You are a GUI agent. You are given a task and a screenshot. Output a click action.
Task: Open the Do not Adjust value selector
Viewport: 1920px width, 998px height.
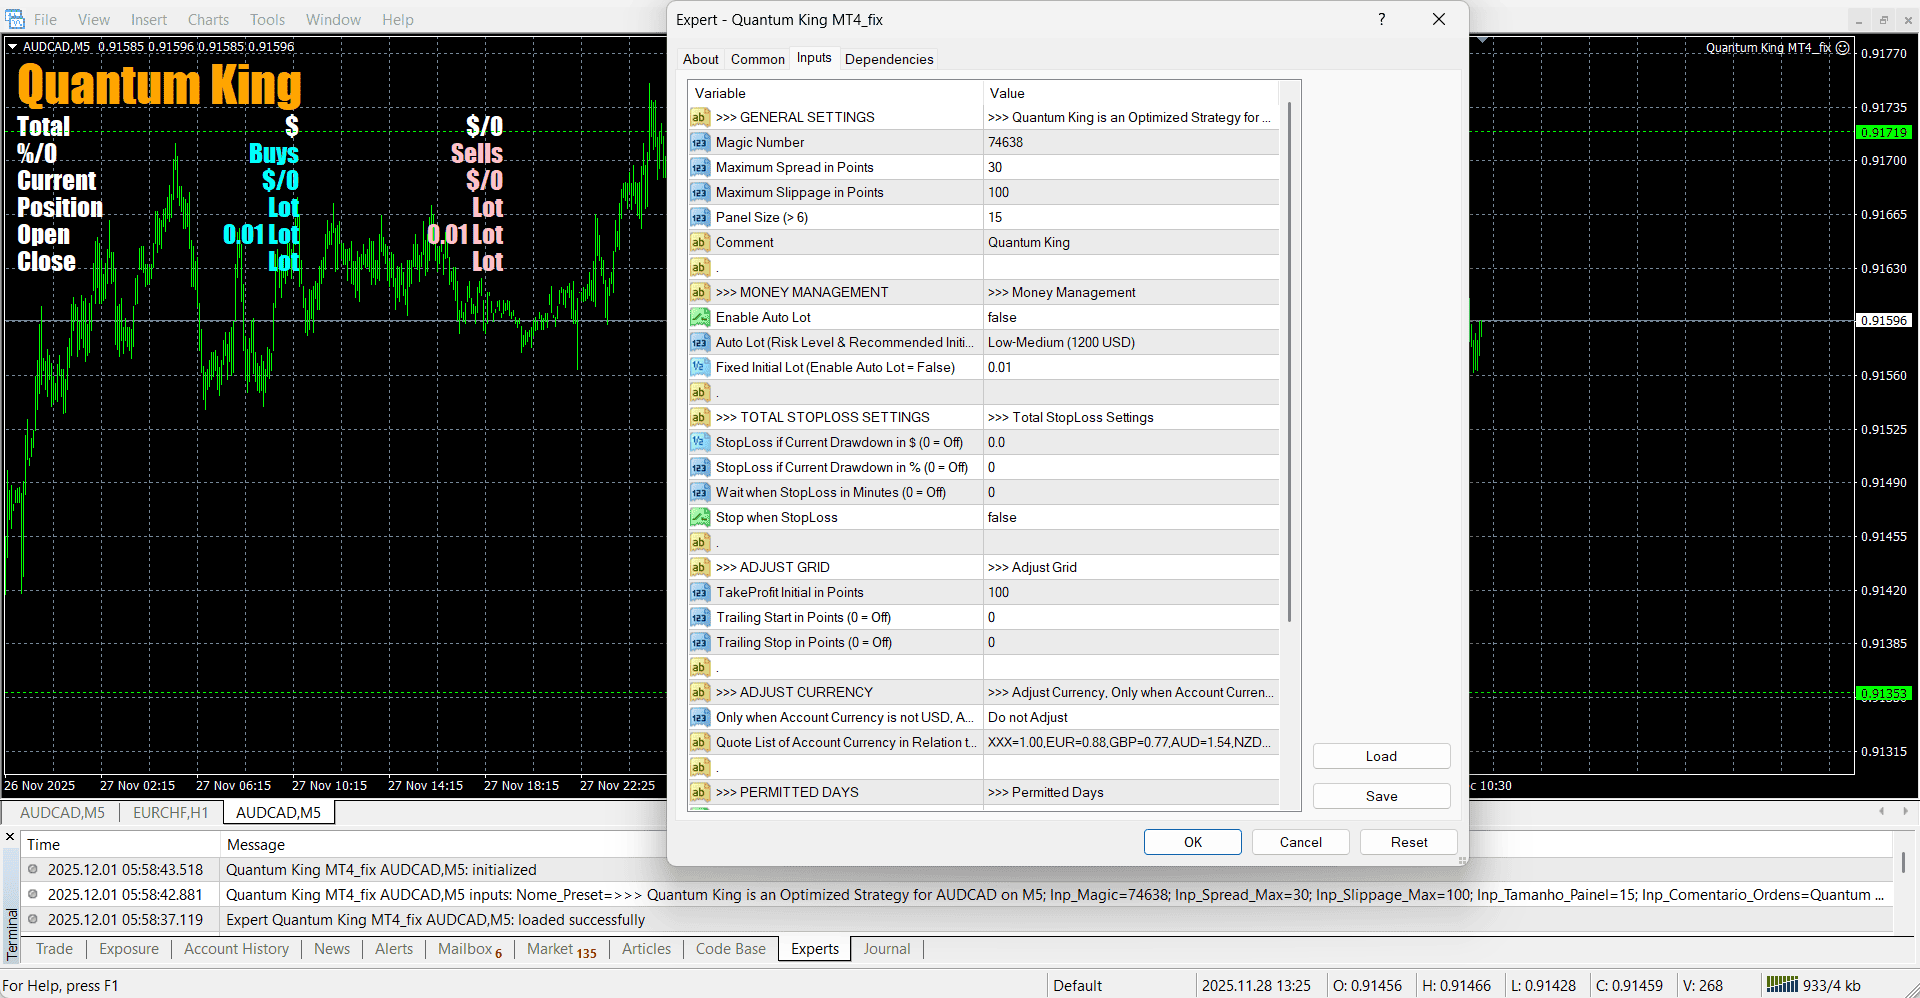(1130, 717)
